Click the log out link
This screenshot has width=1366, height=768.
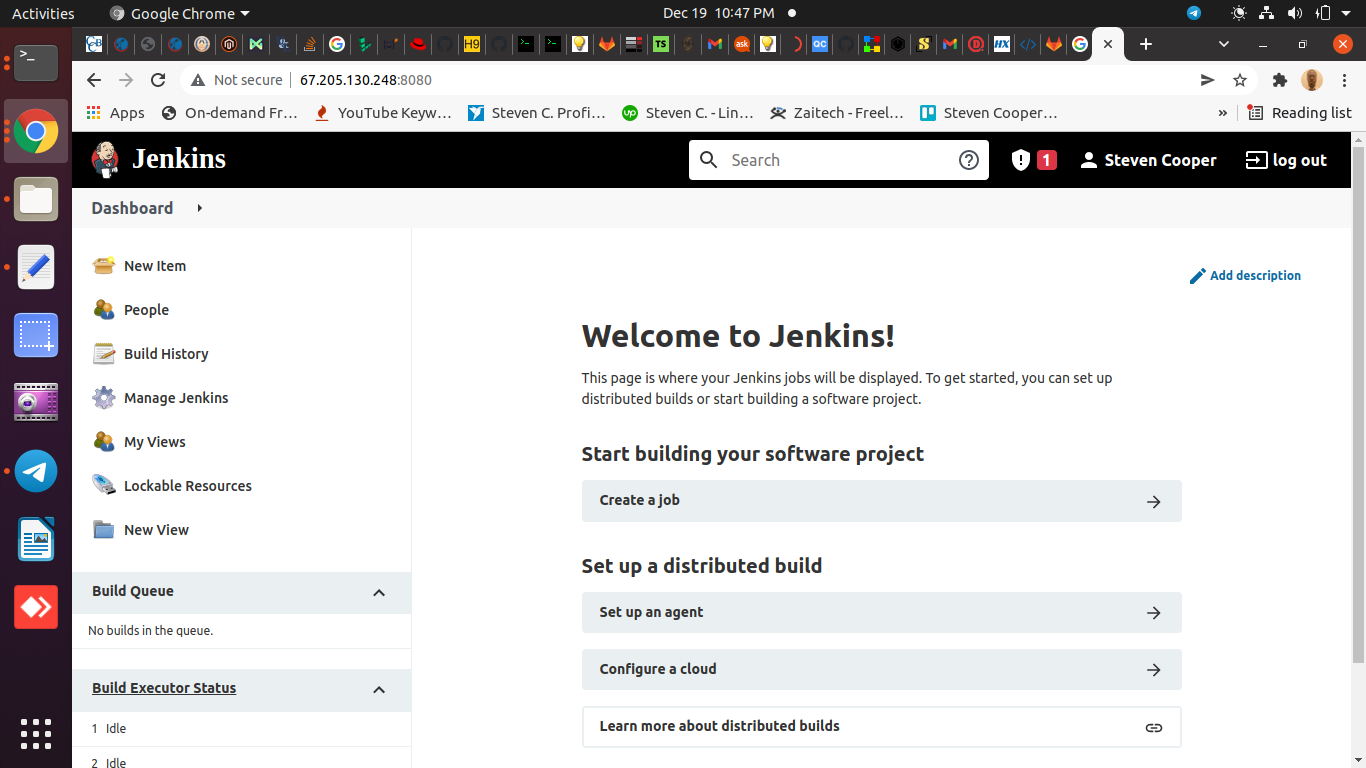[x=1286, y=160]
